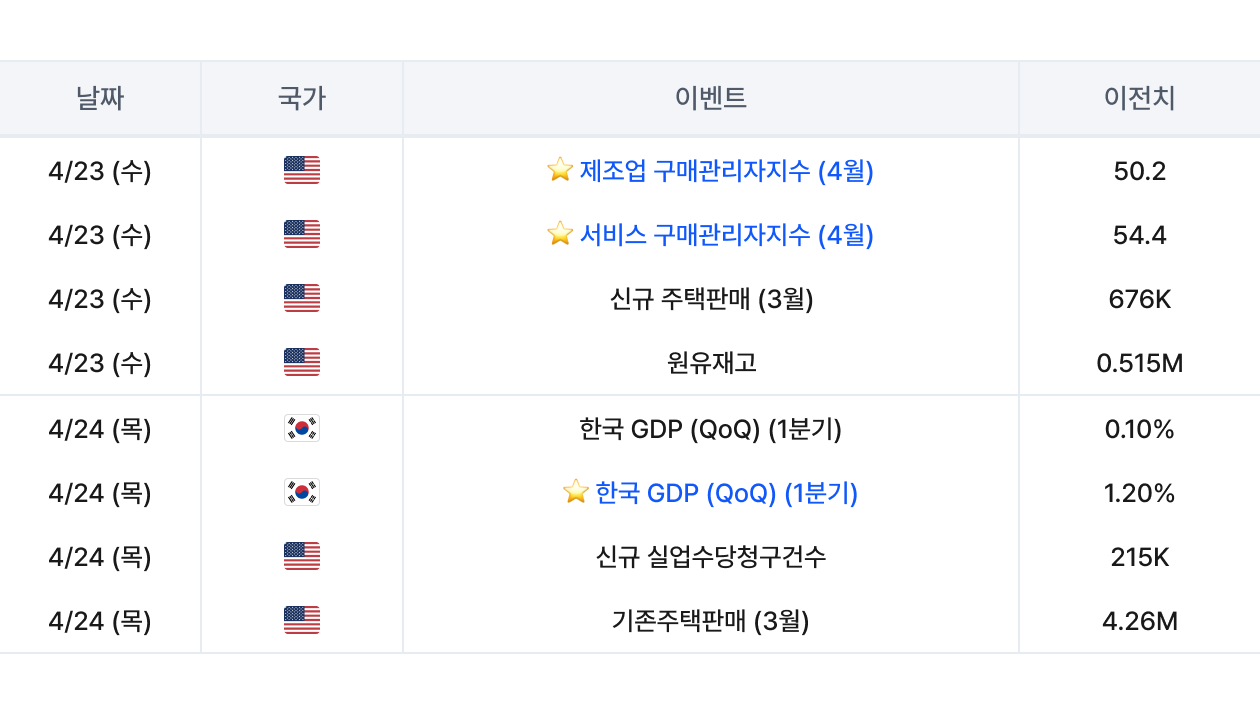Select the 이전치 column header
The image size is (1260, 714).
coord(1140,98)
